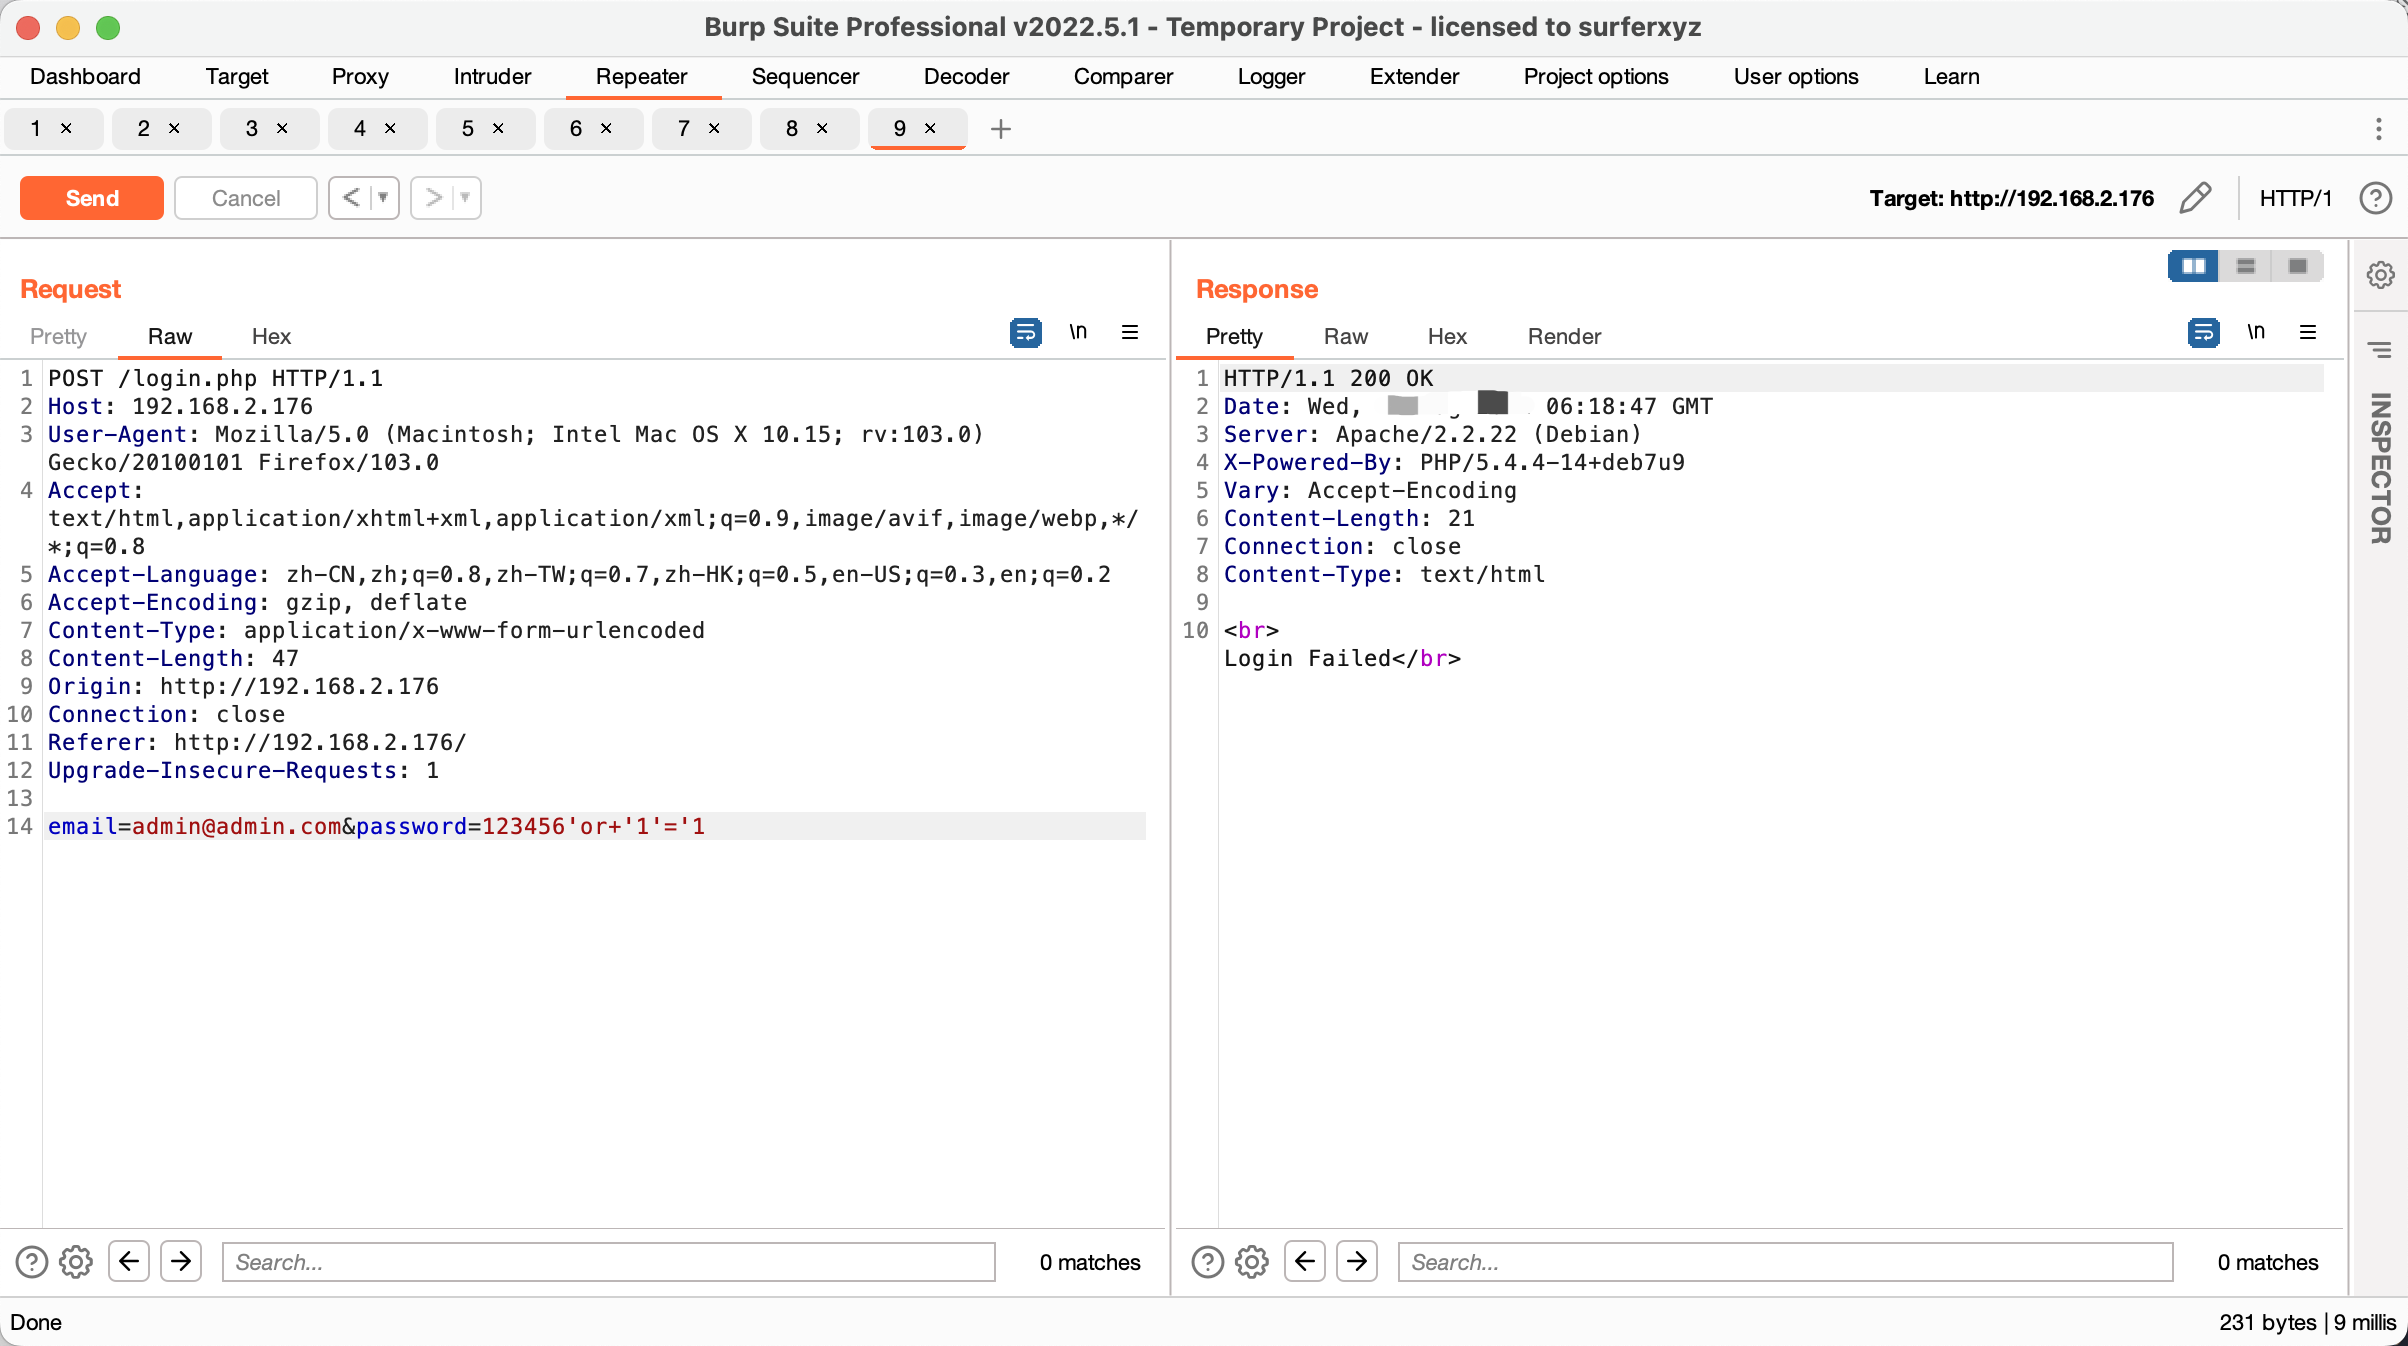Switch to top-bottom split layout view
2408x1346 pixels.
(2246, 266)
